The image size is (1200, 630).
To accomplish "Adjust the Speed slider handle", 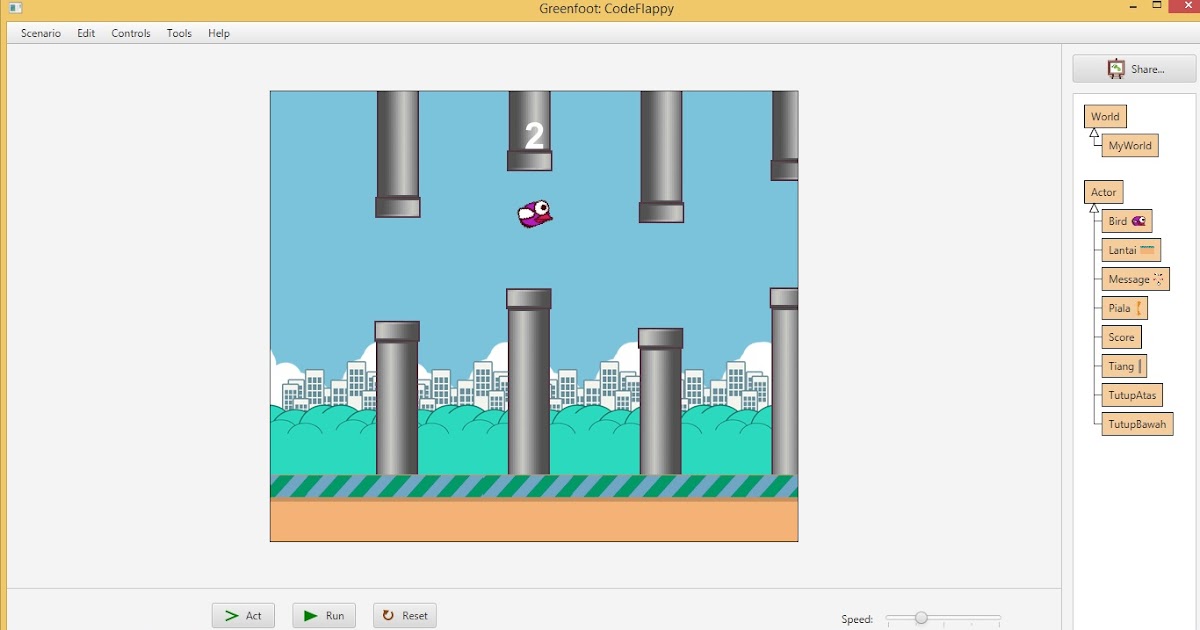I will click(921, 618).
